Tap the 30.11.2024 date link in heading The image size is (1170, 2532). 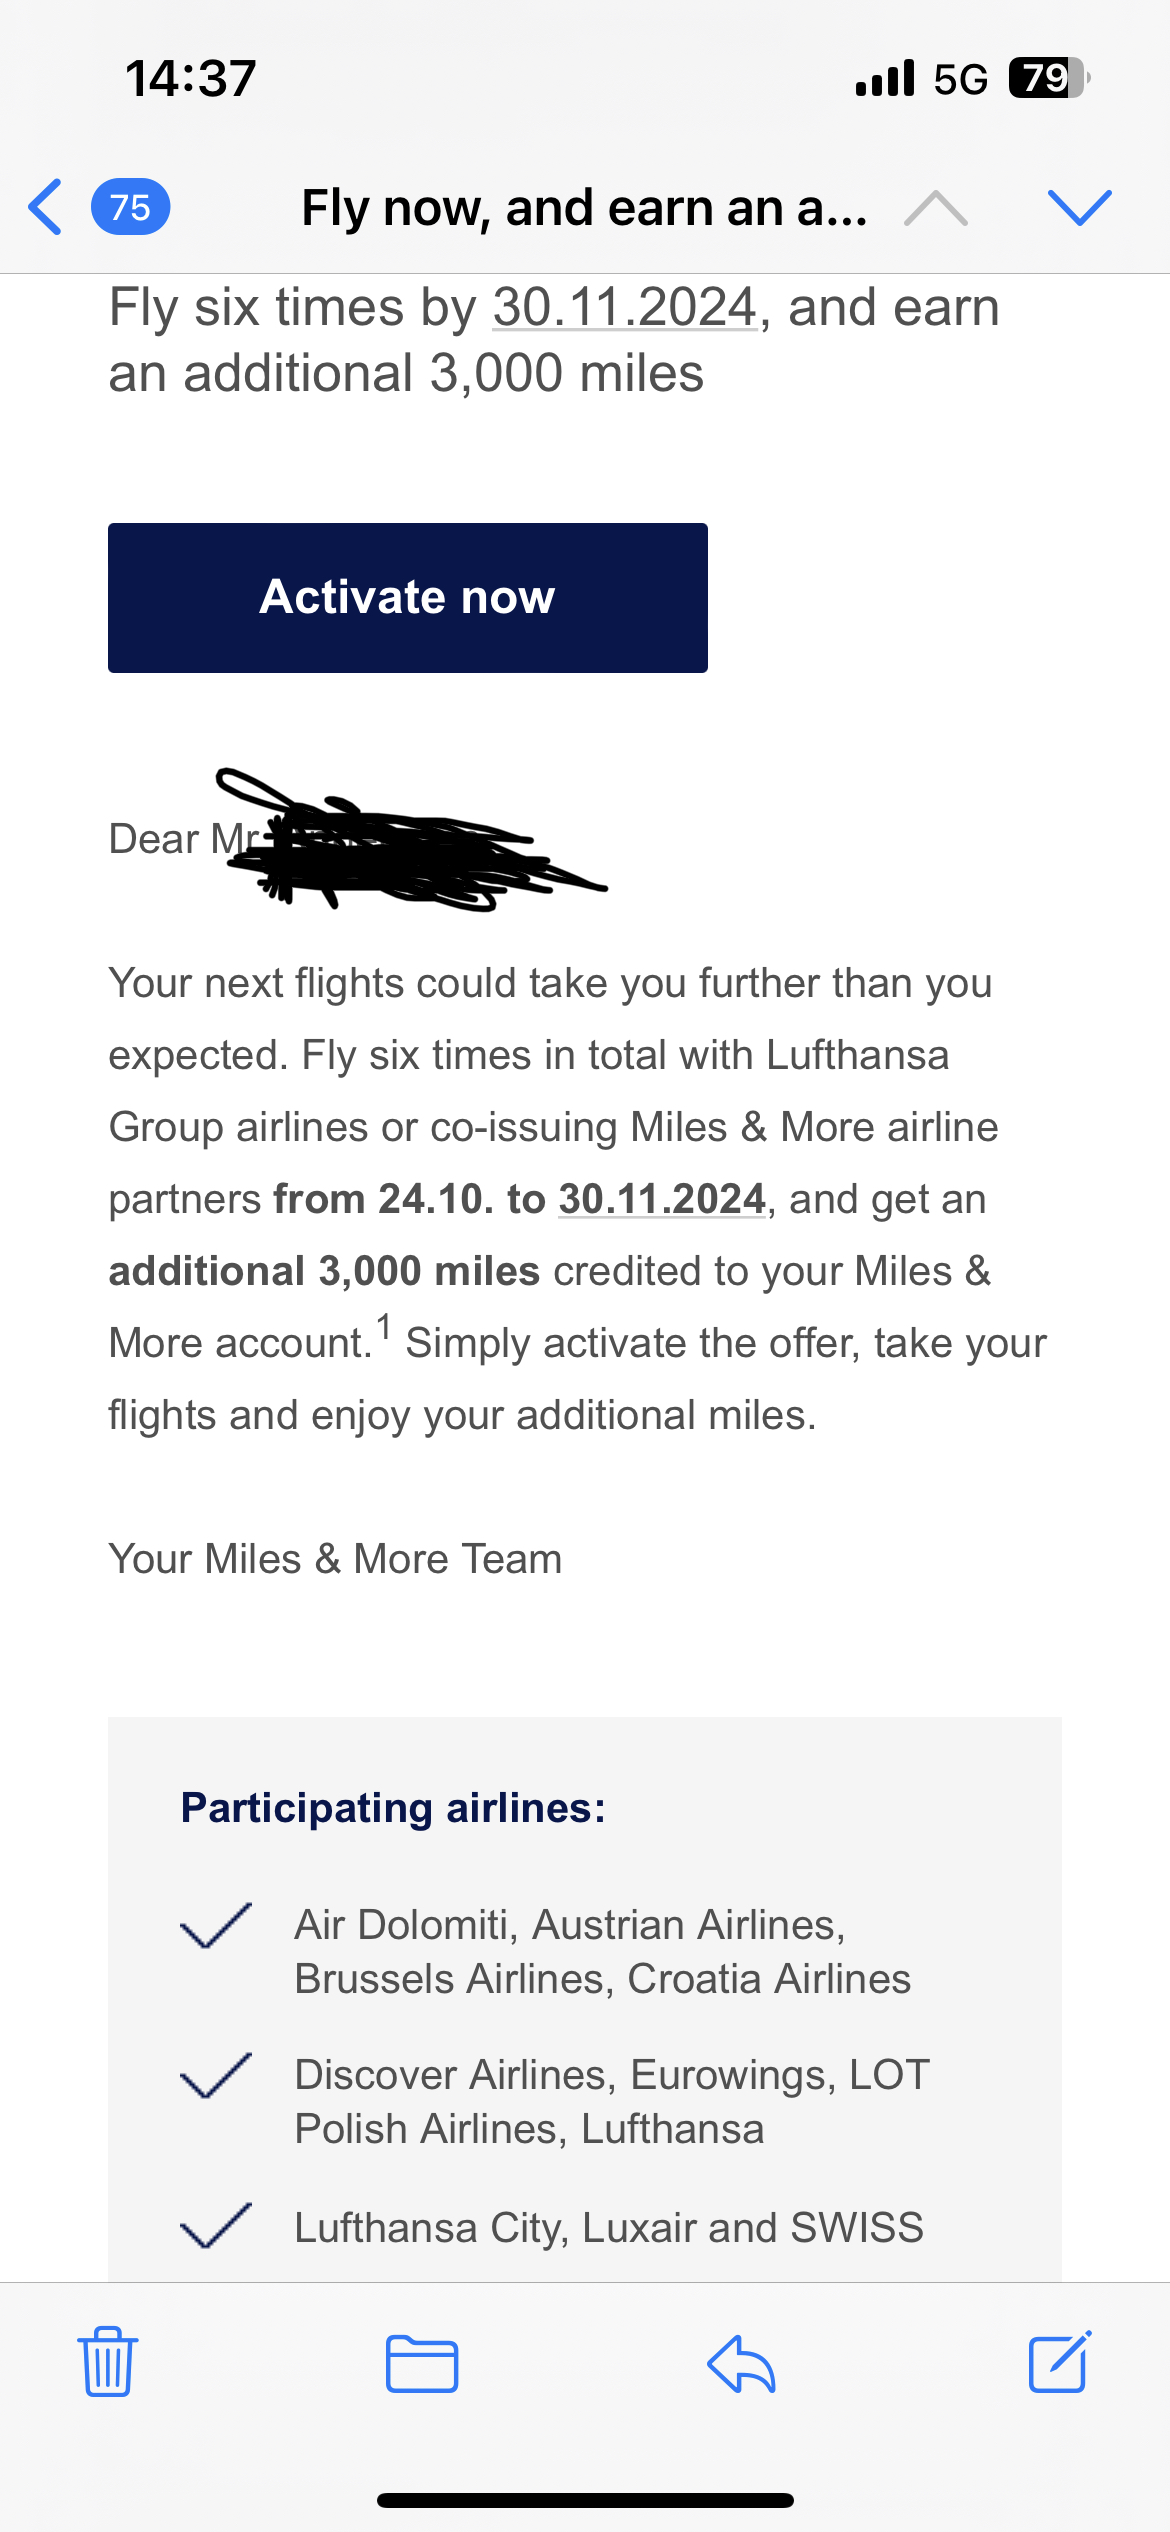[x=625, y=307]
